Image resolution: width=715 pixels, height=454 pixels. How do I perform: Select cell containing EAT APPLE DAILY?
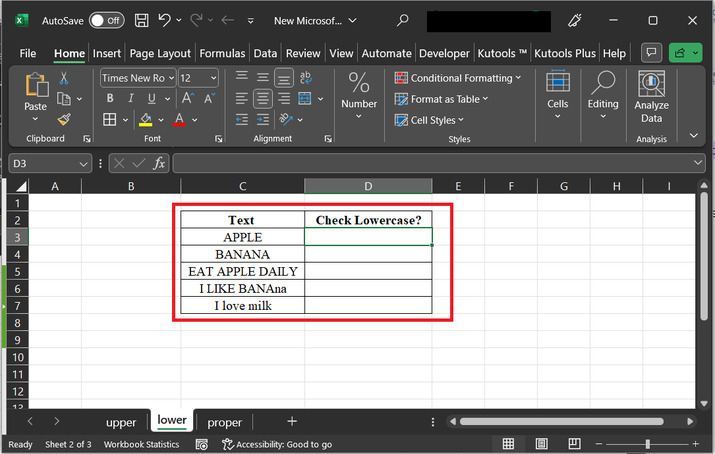pyautogui.click(x=242, y=271)
